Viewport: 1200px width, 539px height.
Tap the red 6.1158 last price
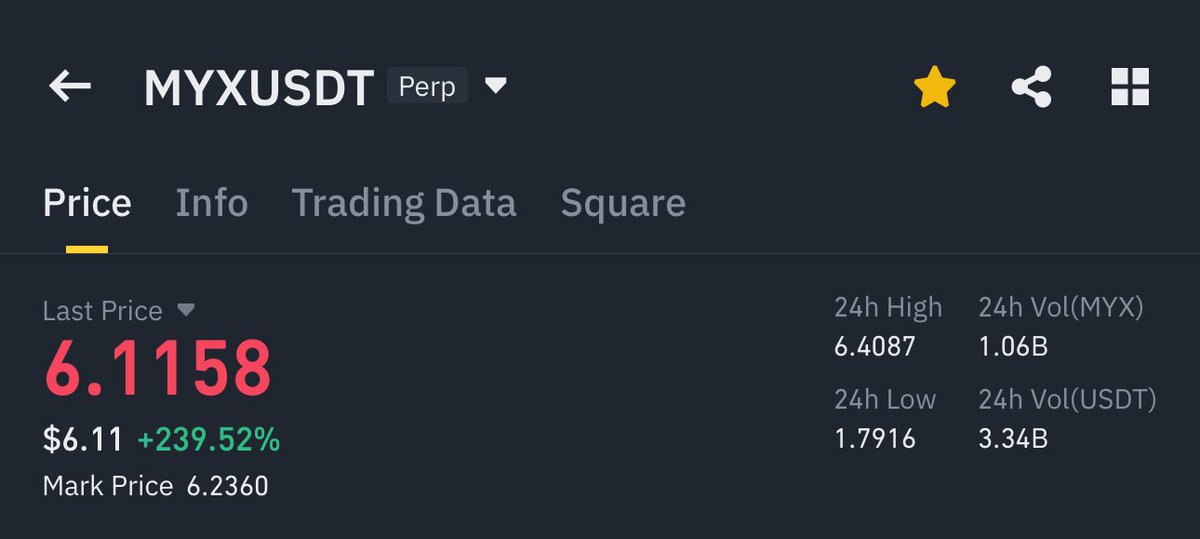(x=157, y=368)
